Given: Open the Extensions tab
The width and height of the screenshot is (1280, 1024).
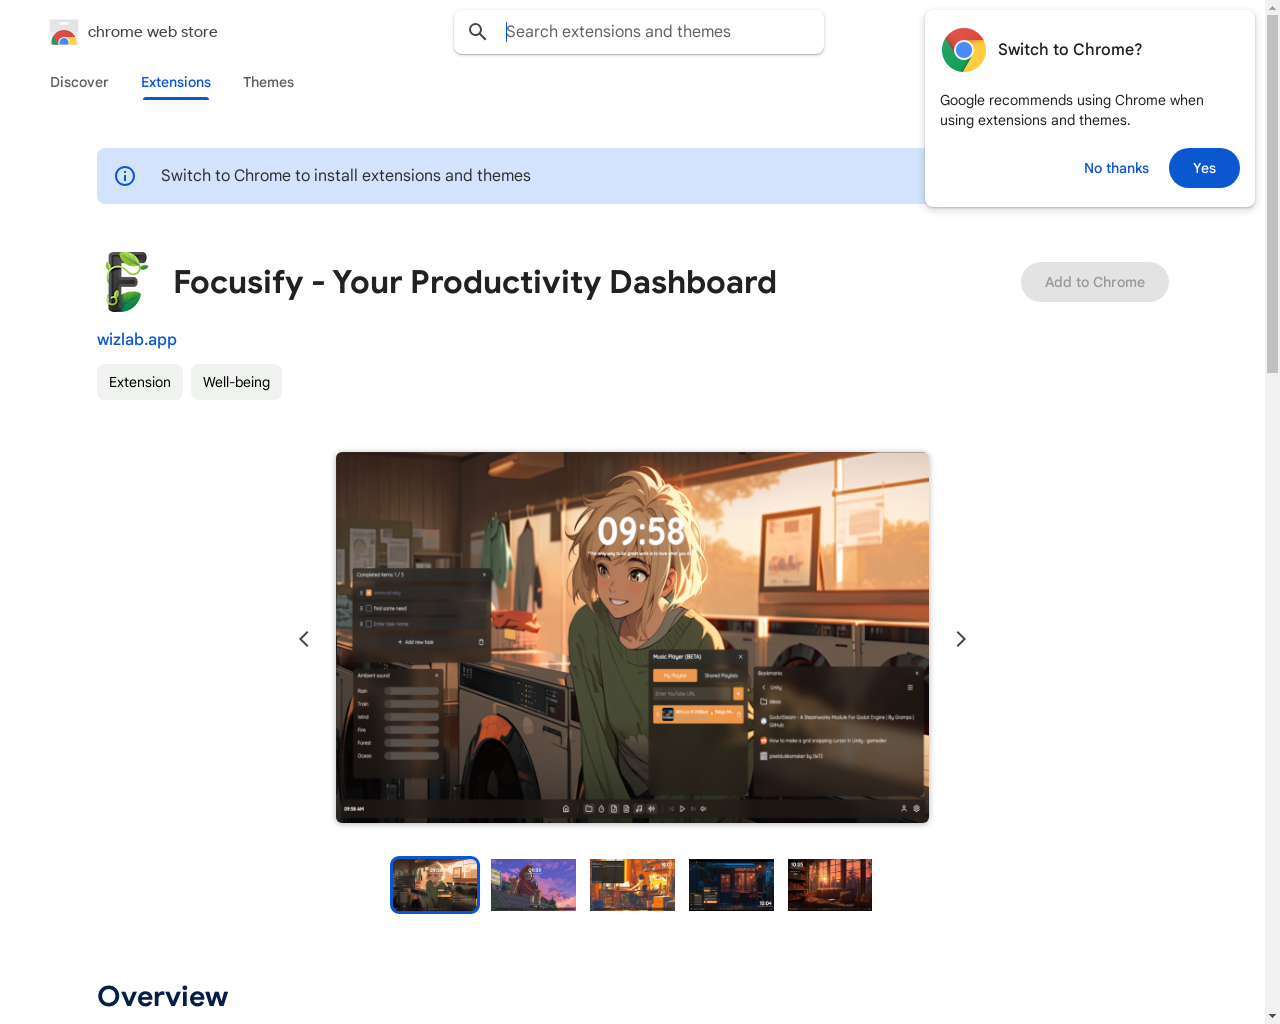Looking at the screenshot, I should click(x=176, y=82).
